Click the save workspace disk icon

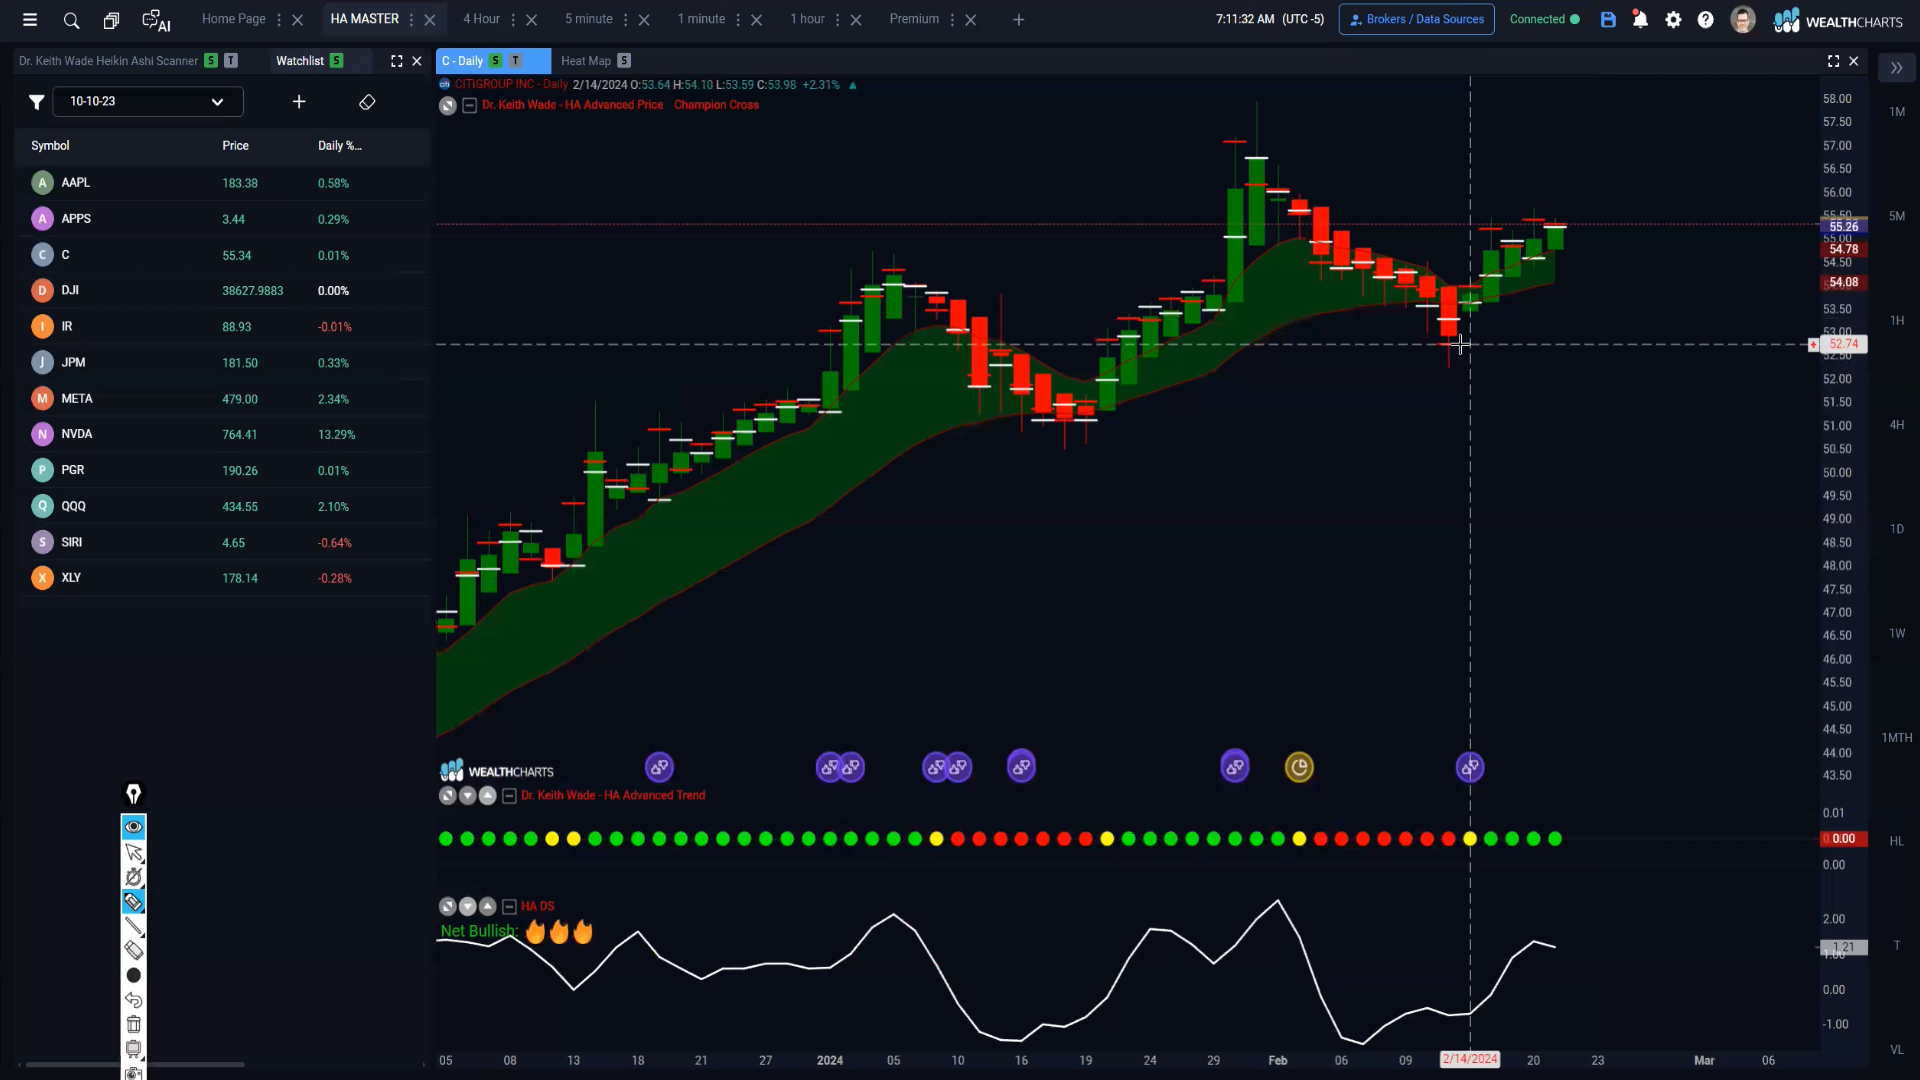pos(1608,20)
